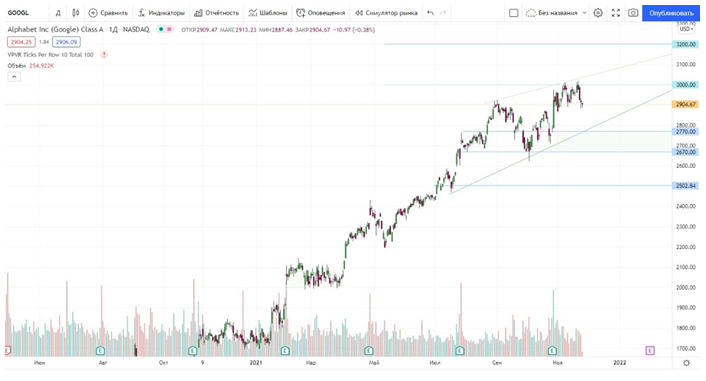This screenshot has width=706, height=381.
Task: Take a chart snapshot with camera icon
Action: pos(633,13)
